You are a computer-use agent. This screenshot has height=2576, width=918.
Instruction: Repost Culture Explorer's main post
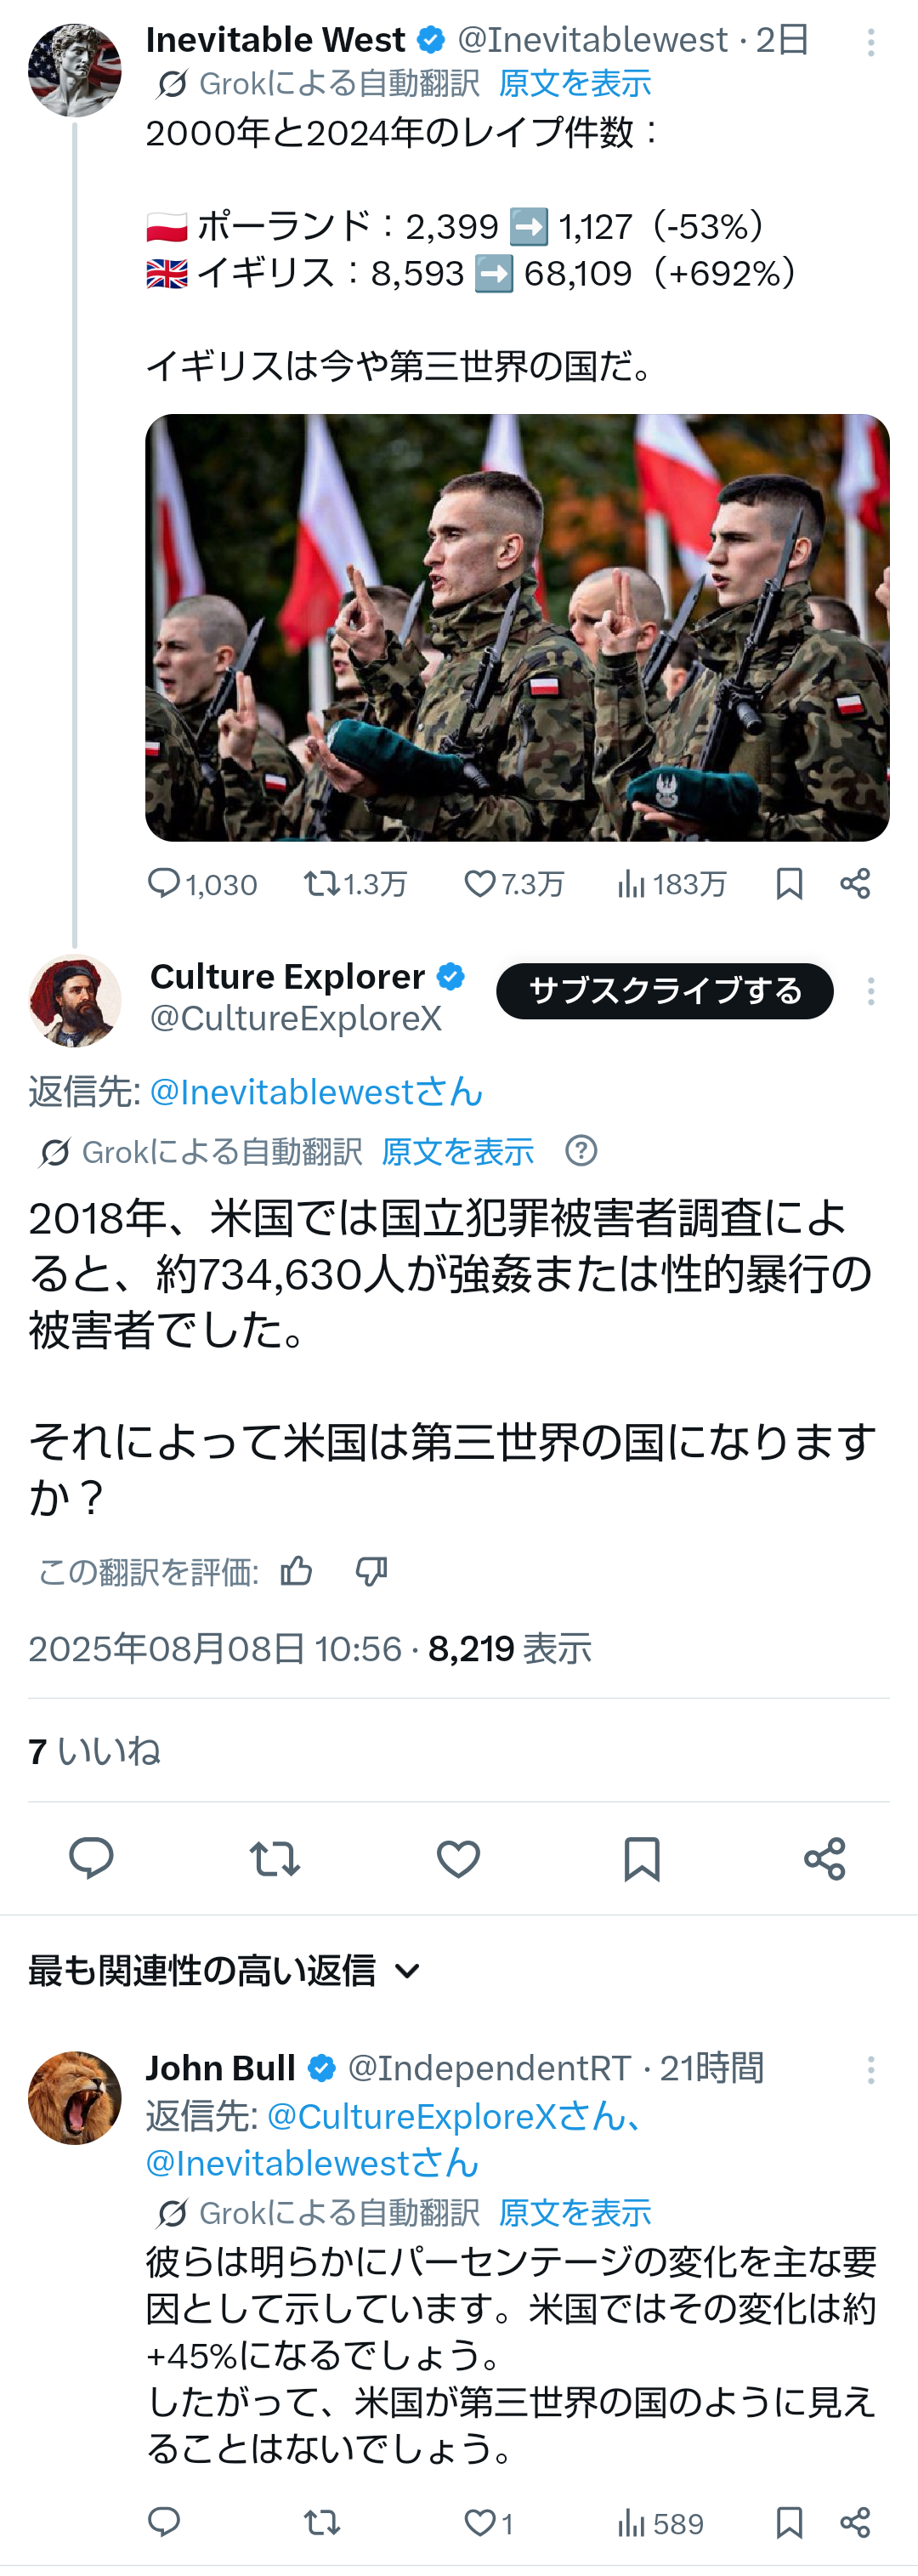click(x=274, y=1859)
